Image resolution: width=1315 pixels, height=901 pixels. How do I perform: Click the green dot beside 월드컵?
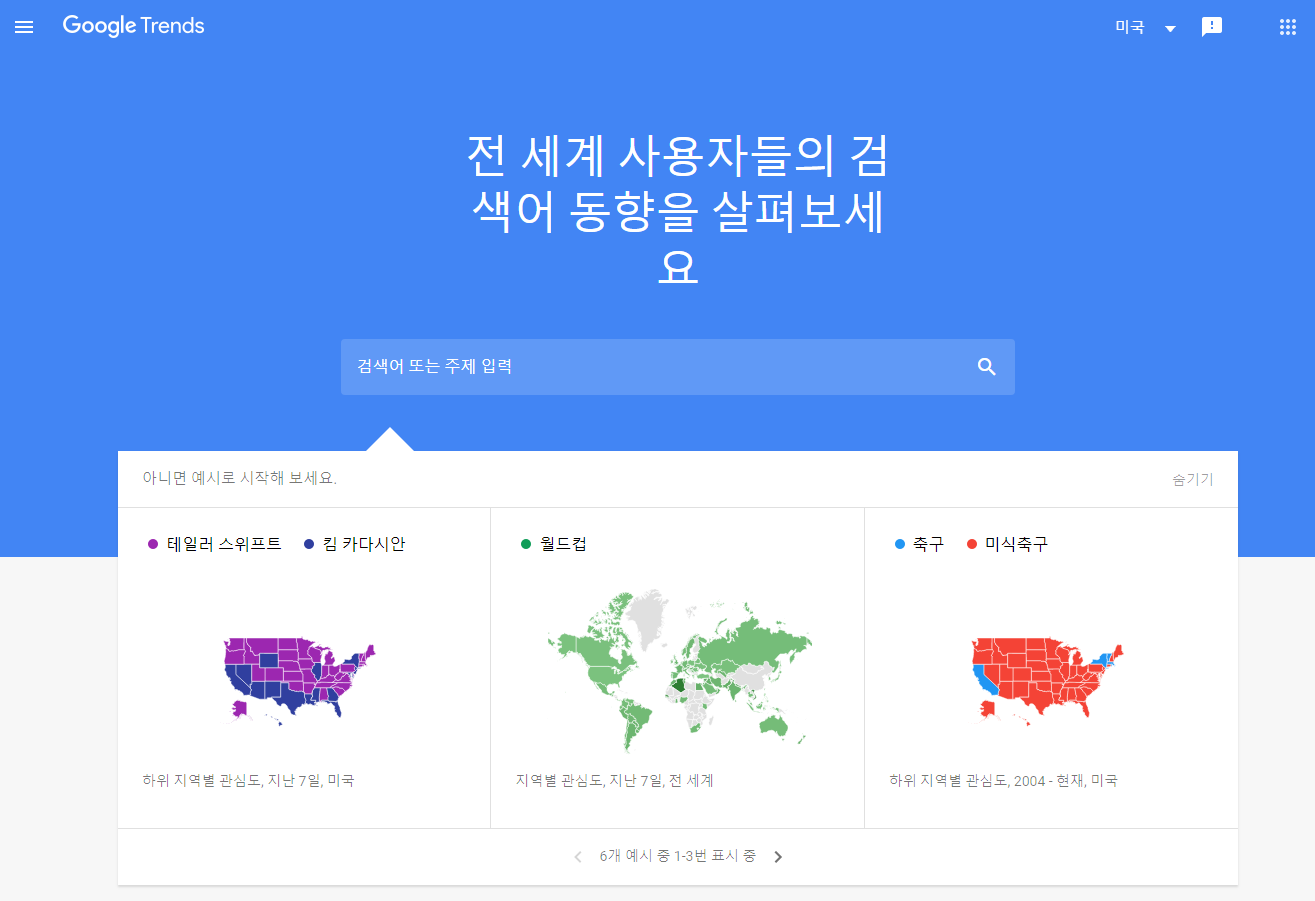(526, 544)
